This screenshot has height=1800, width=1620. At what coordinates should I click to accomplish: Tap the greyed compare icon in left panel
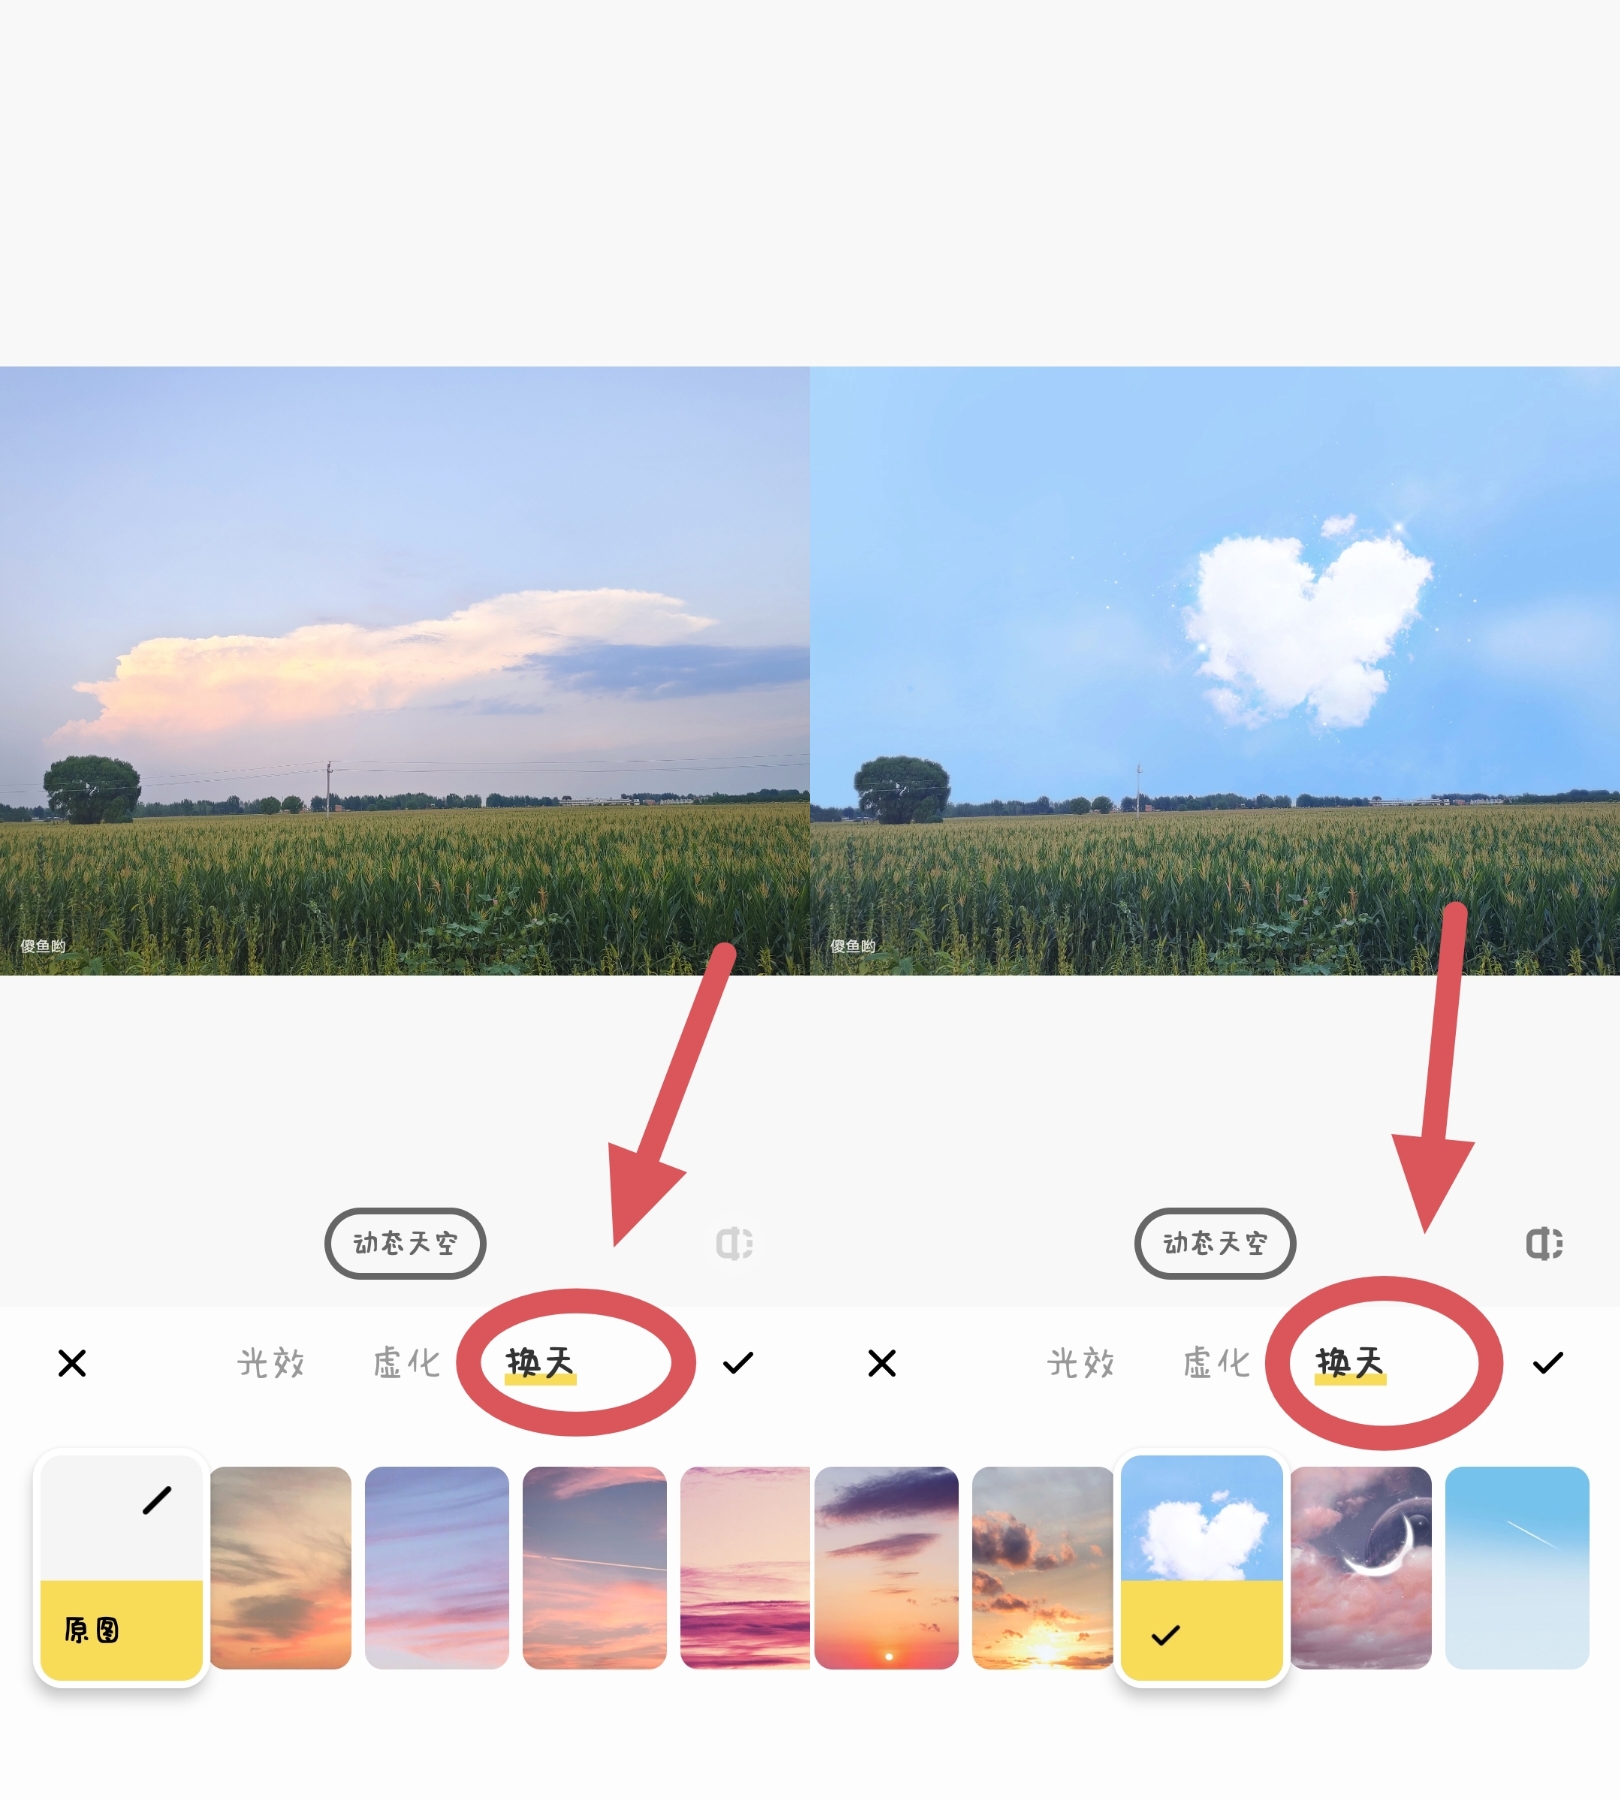(735, 1243)
